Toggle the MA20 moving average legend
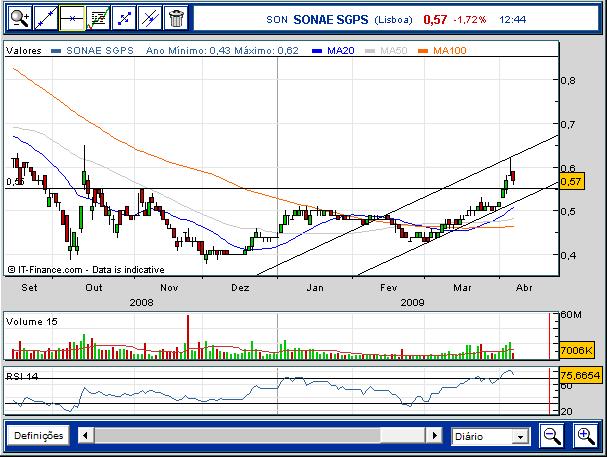Screen dimensions: 607x457 pos(333,51)
